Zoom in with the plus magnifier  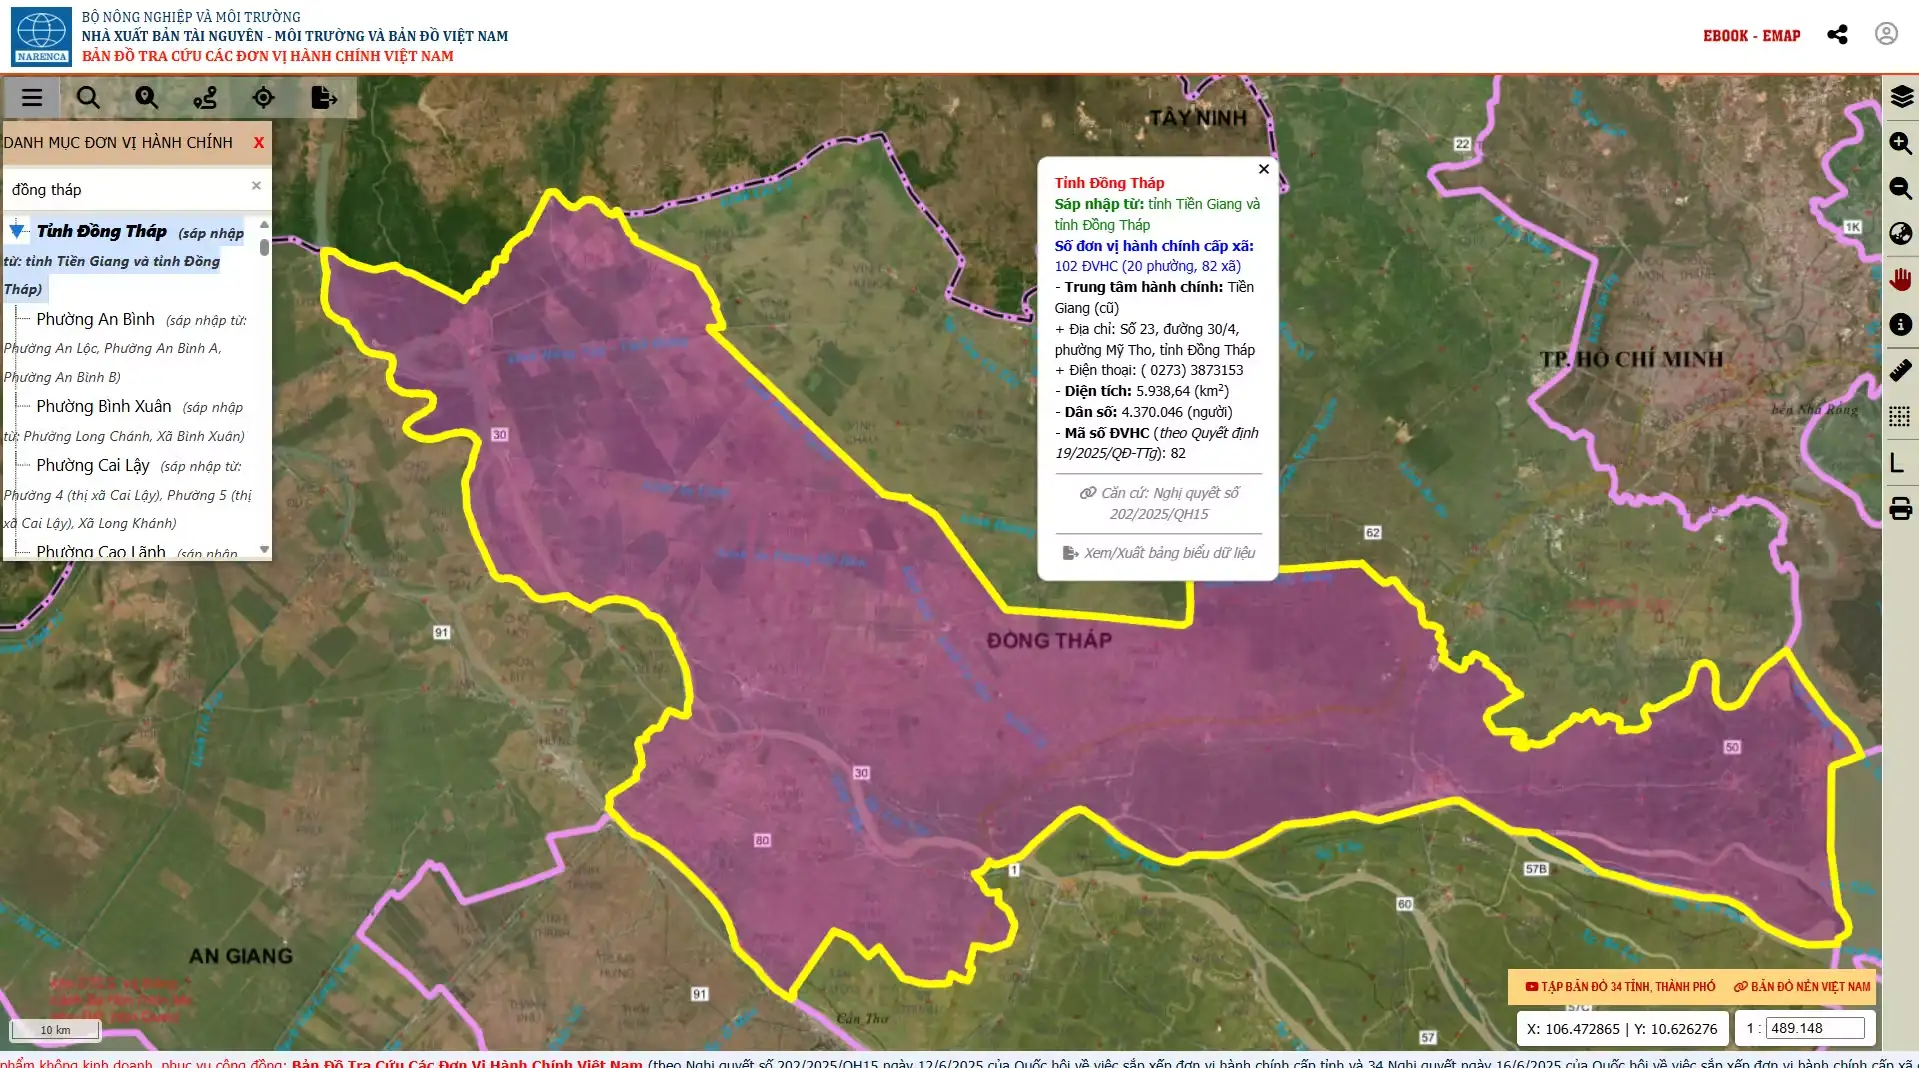[1901, 143]
